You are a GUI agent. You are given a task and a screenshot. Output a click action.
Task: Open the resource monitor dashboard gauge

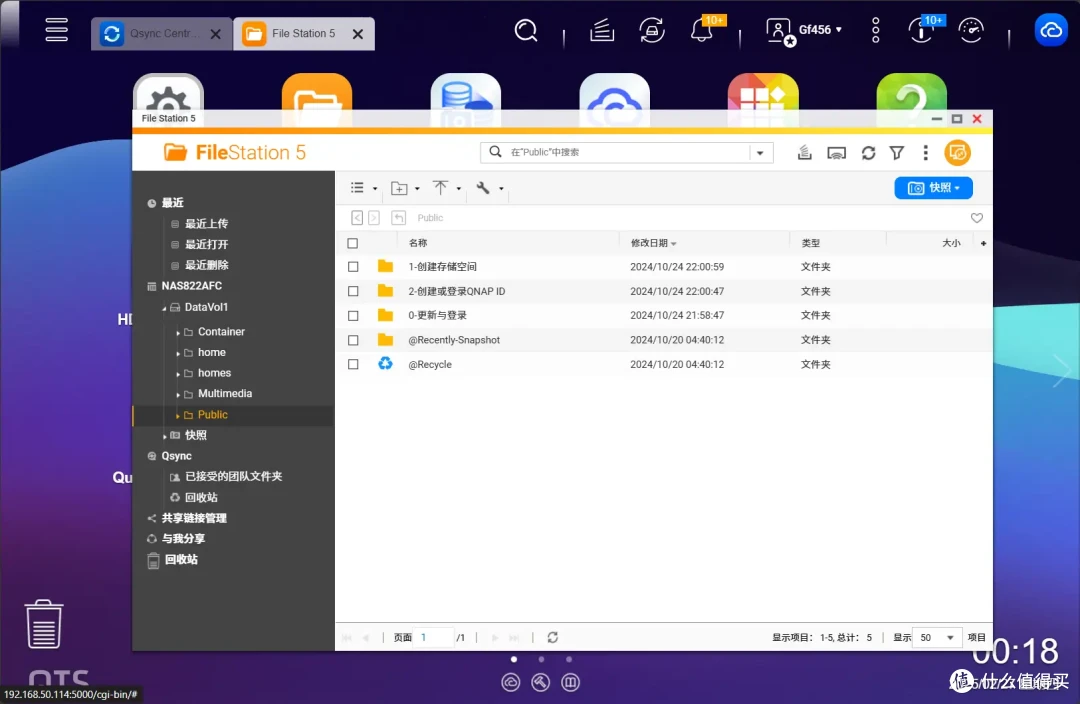pos(971,30)
